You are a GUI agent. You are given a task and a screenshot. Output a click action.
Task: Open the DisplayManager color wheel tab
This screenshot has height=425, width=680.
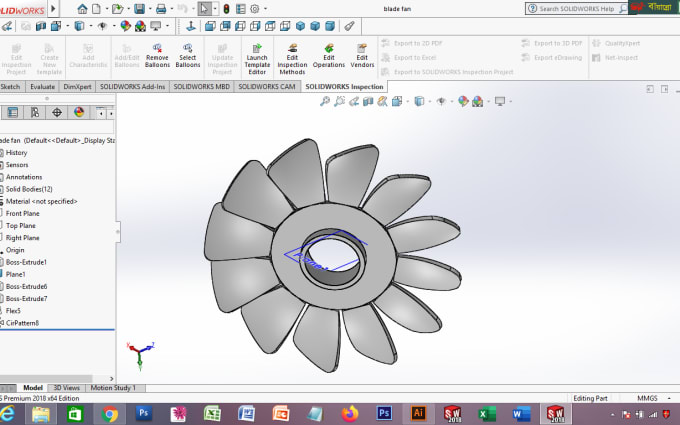(79, 113)
